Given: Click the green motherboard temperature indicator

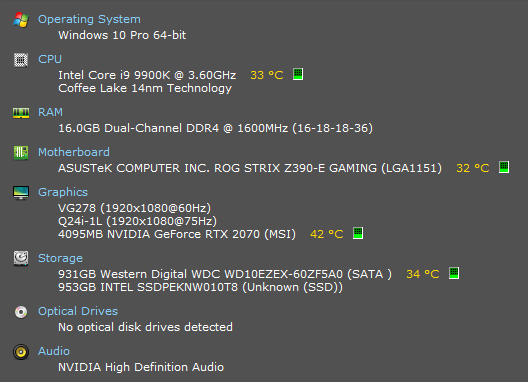Looking at the screenshot, I should pyautogui.click(x=504, y=167).
